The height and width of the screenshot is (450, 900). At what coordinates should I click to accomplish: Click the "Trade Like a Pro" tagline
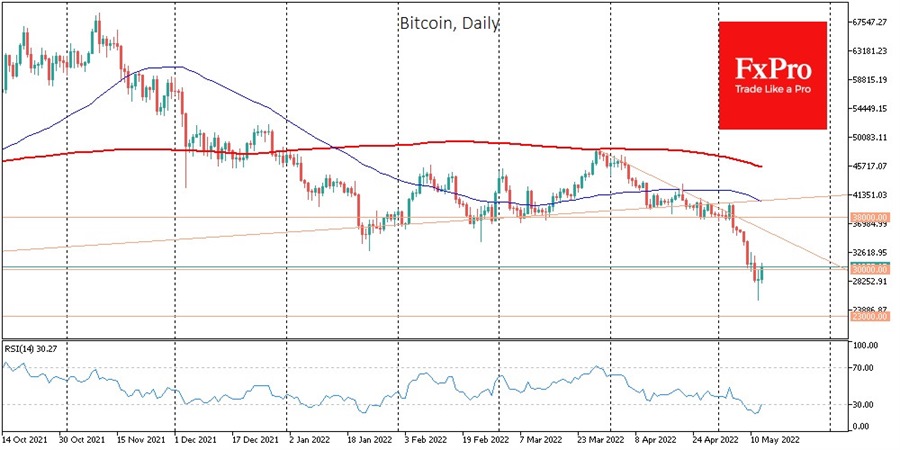[x=772, y=90]
